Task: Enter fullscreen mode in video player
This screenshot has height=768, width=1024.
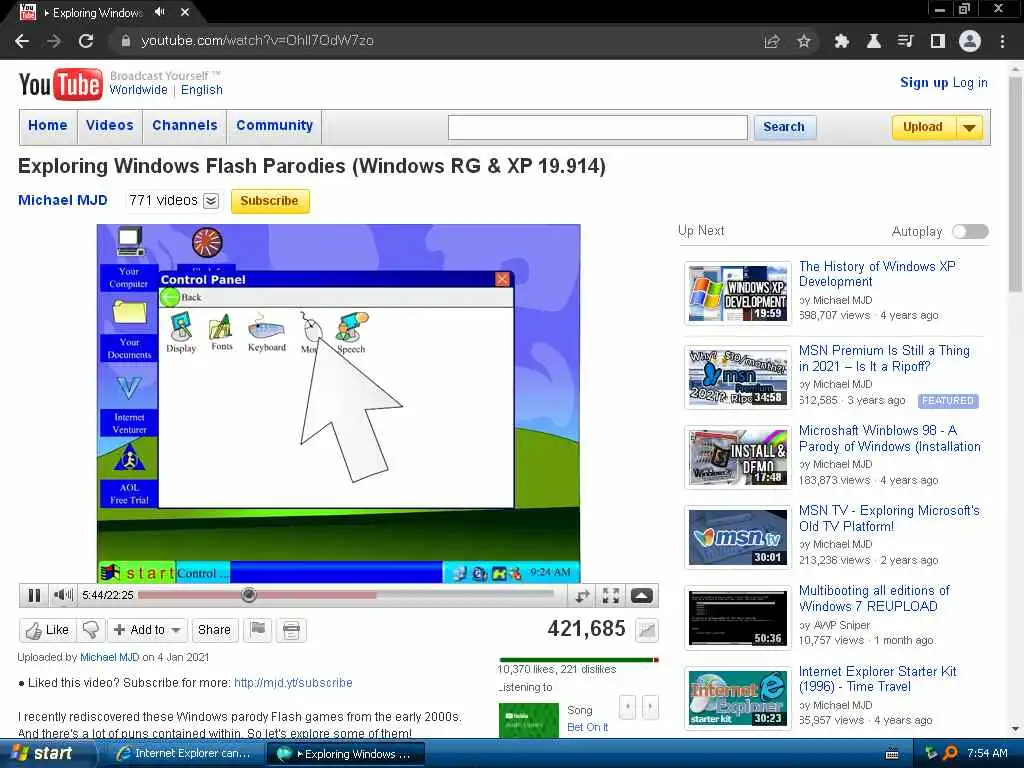Action: click(611, 595)
